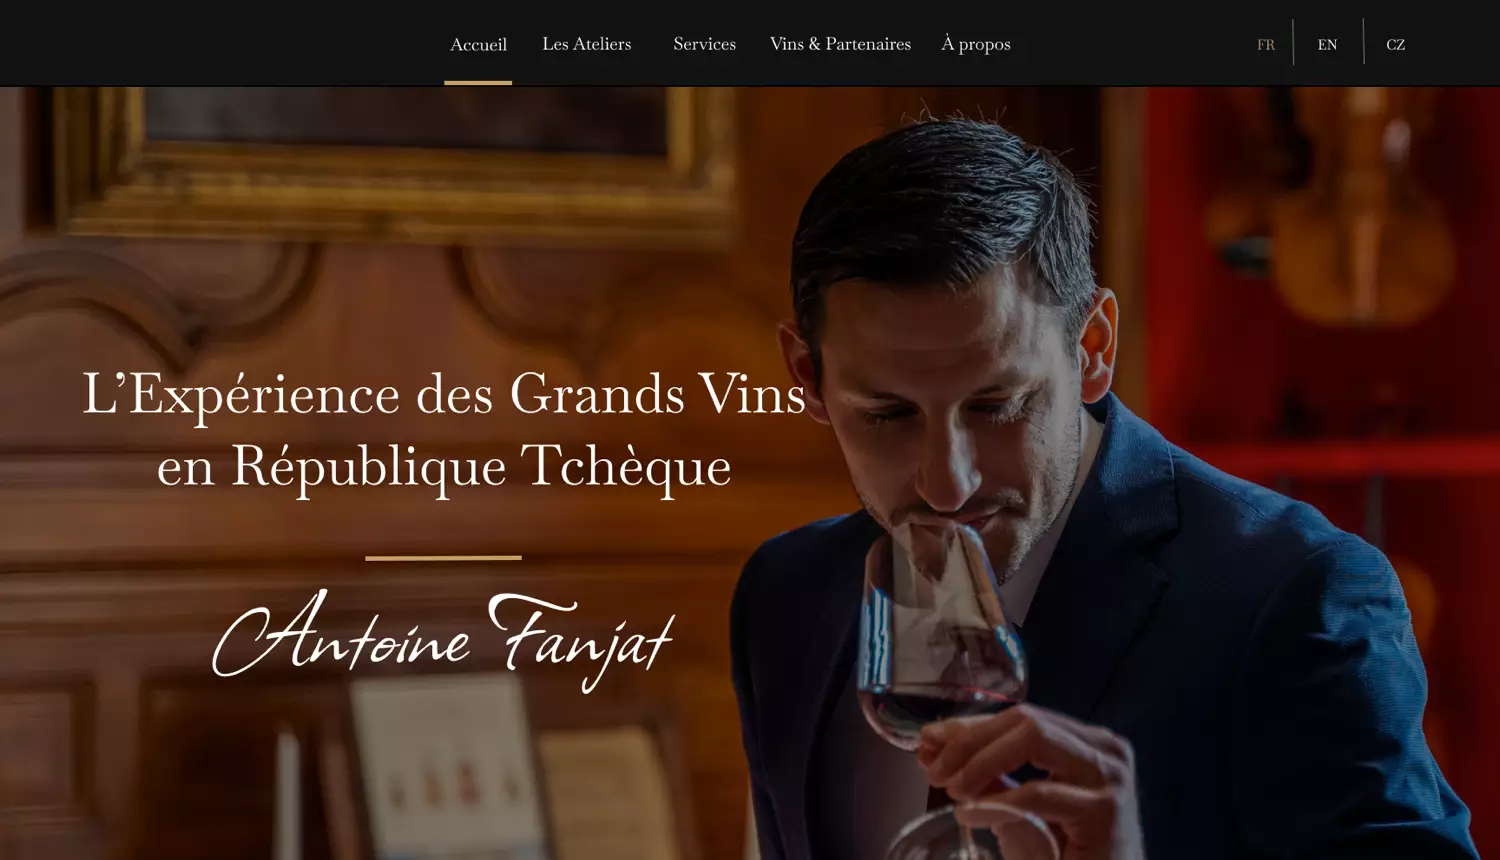Viewport: 1500px width, 860px height.
Task: Open the Les Ateliers menu
Action: click(587, 44)
